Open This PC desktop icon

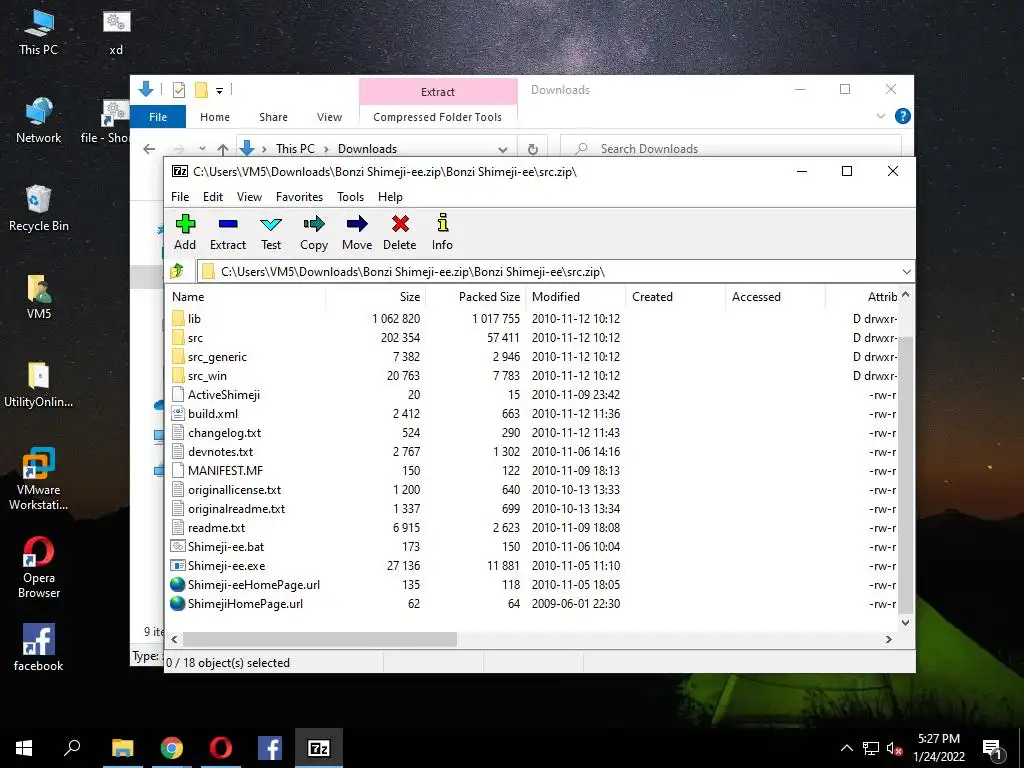[x=39, y=32]
